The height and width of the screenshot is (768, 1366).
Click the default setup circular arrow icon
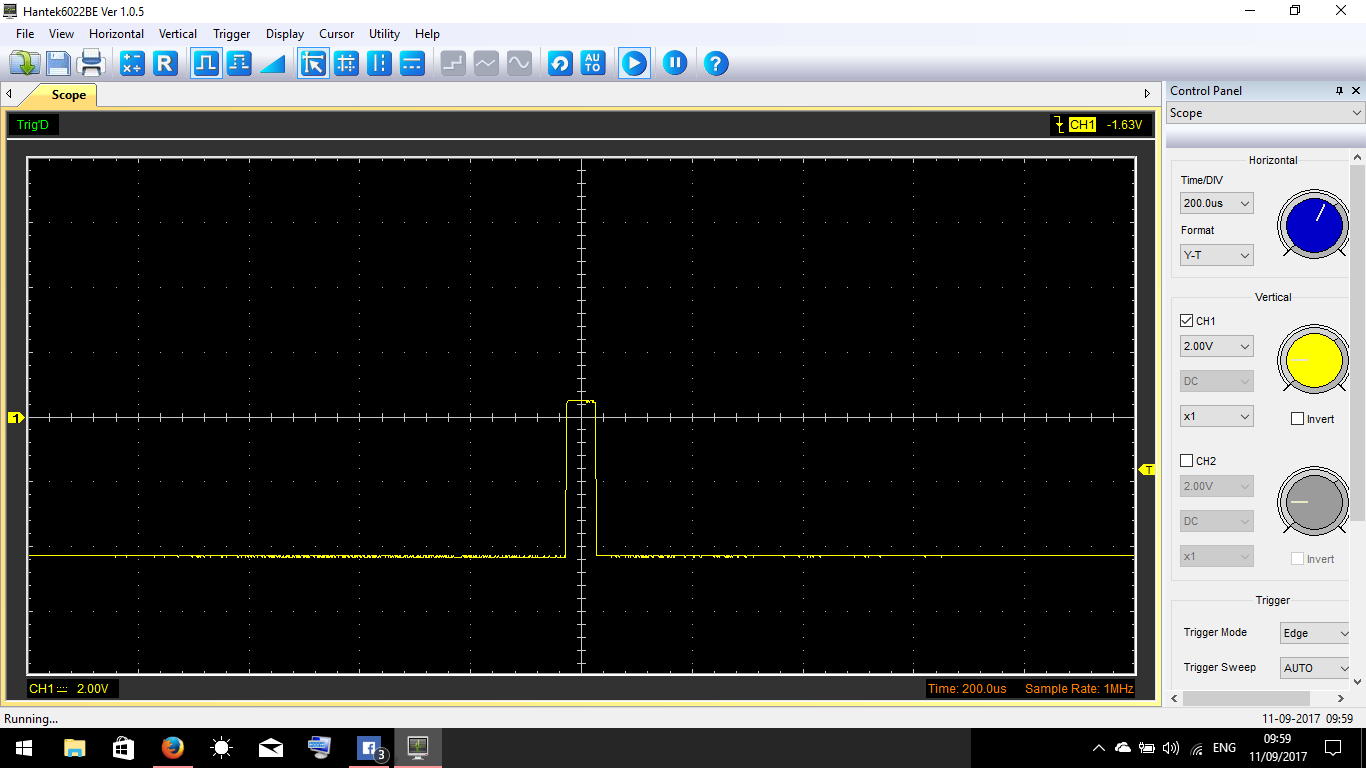click(560, 64)
